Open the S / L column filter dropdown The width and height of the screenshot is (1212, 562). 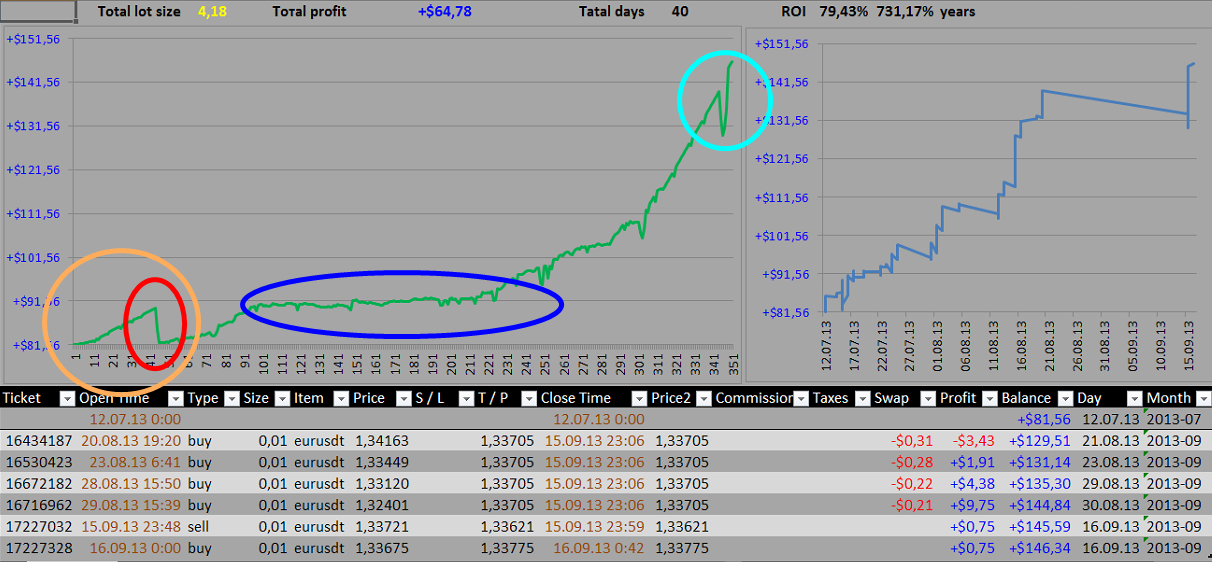click(465, 398)
